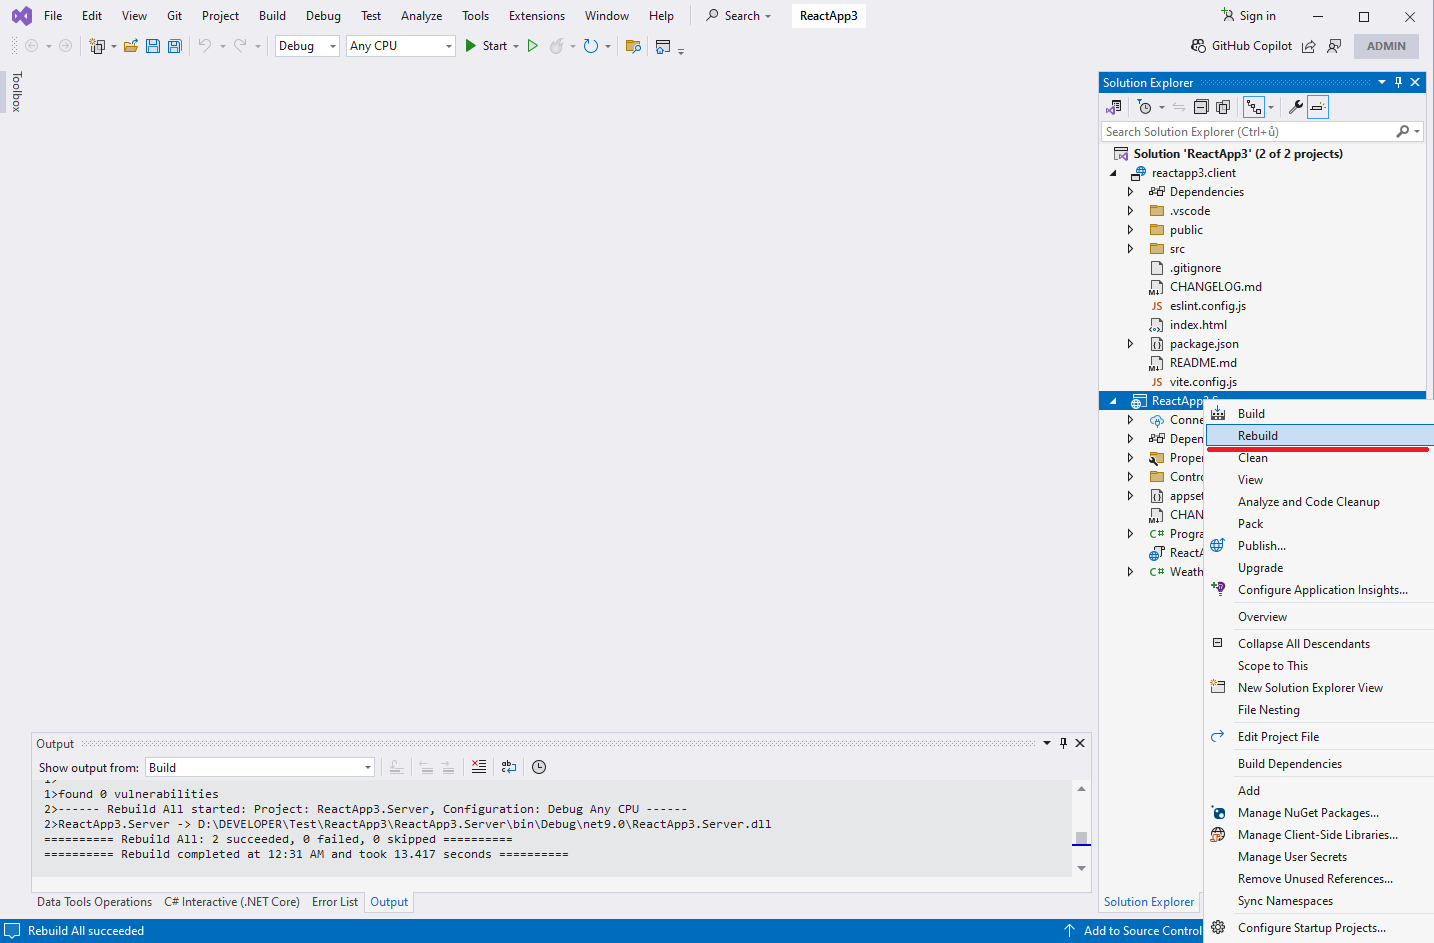Screen dimensions: 1434x943
Task: Open the File menu
Action: (x=53, y=16)
